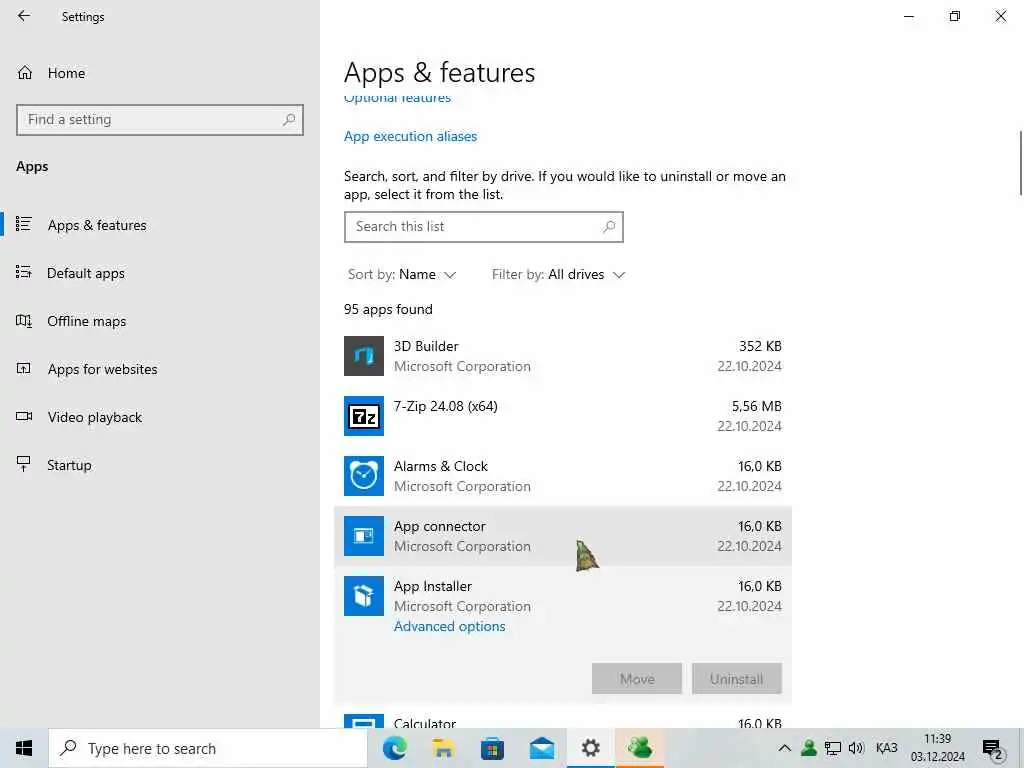Click the Move button for App Installer
1024x768 pixels.
[x=637, y=679]
